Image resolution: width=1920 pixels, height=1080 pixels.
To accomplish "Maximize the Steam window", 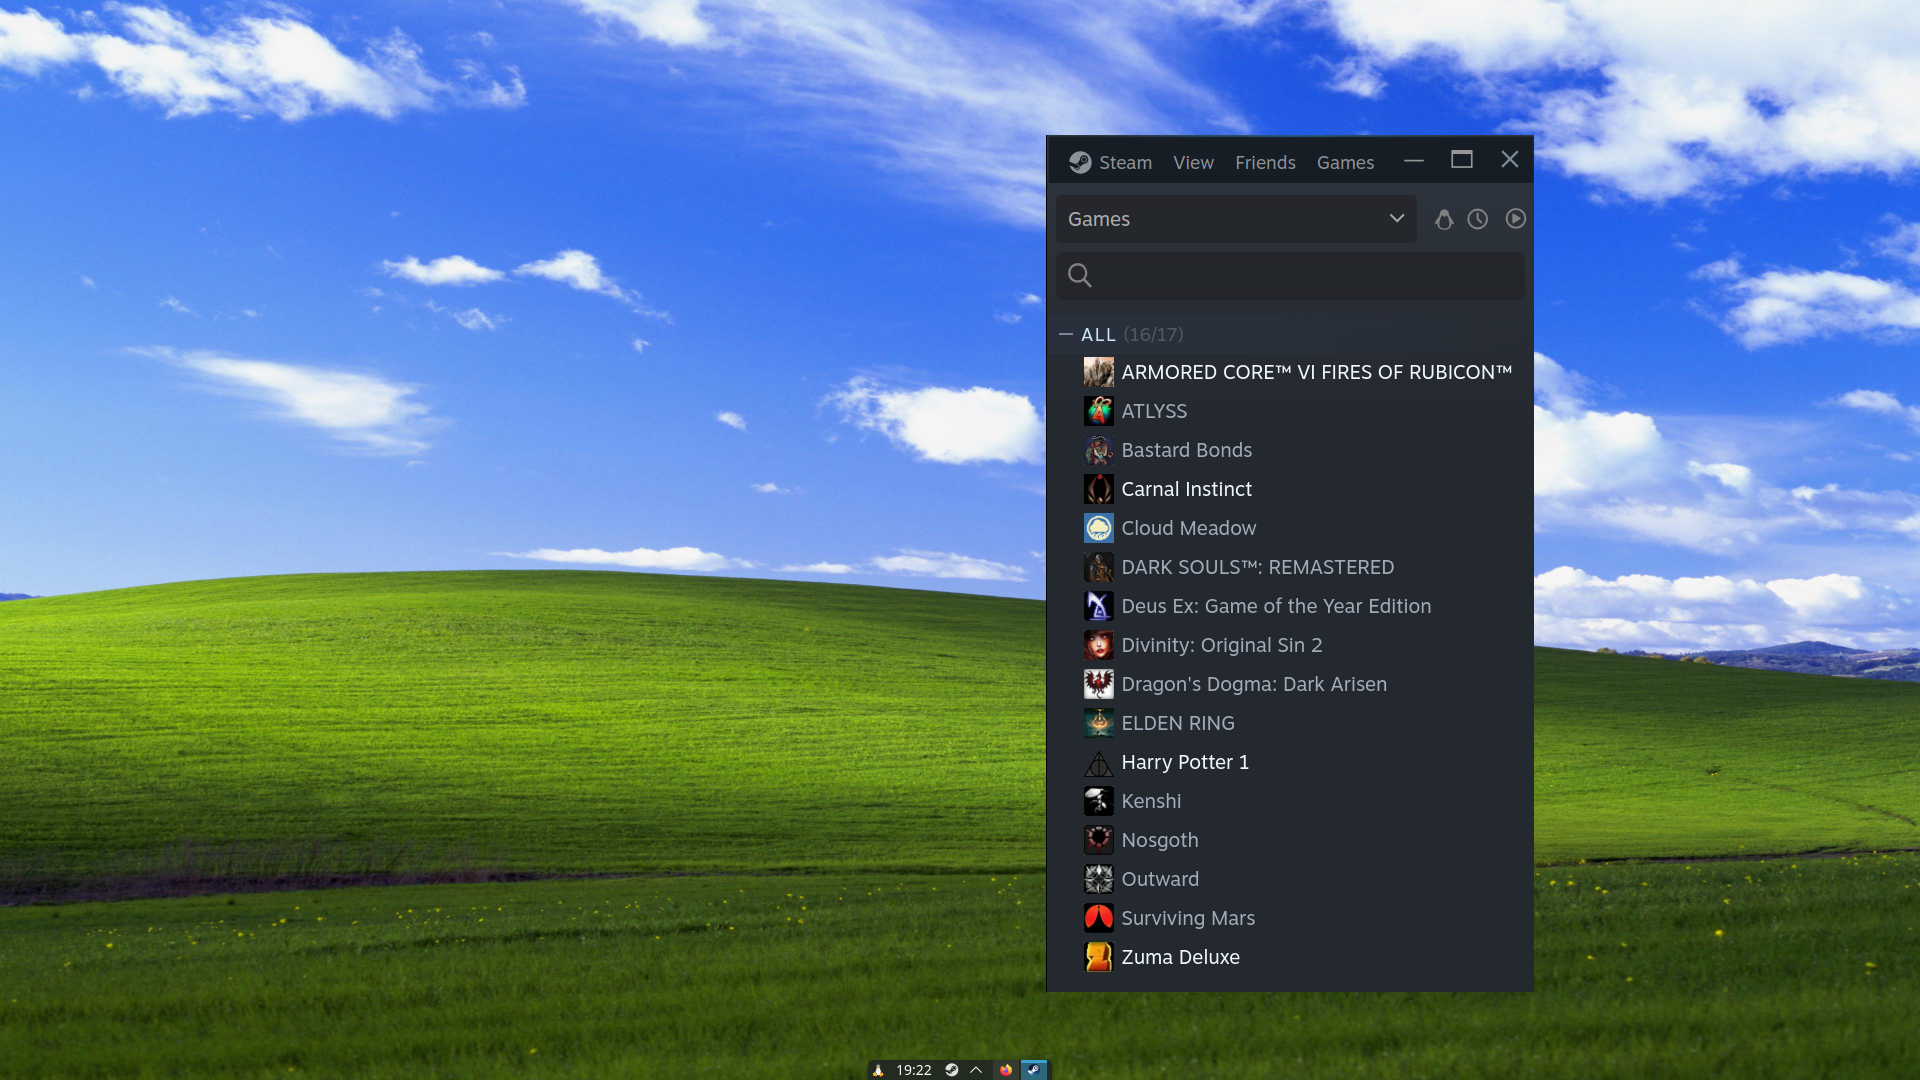I will tap(1462, 160).
